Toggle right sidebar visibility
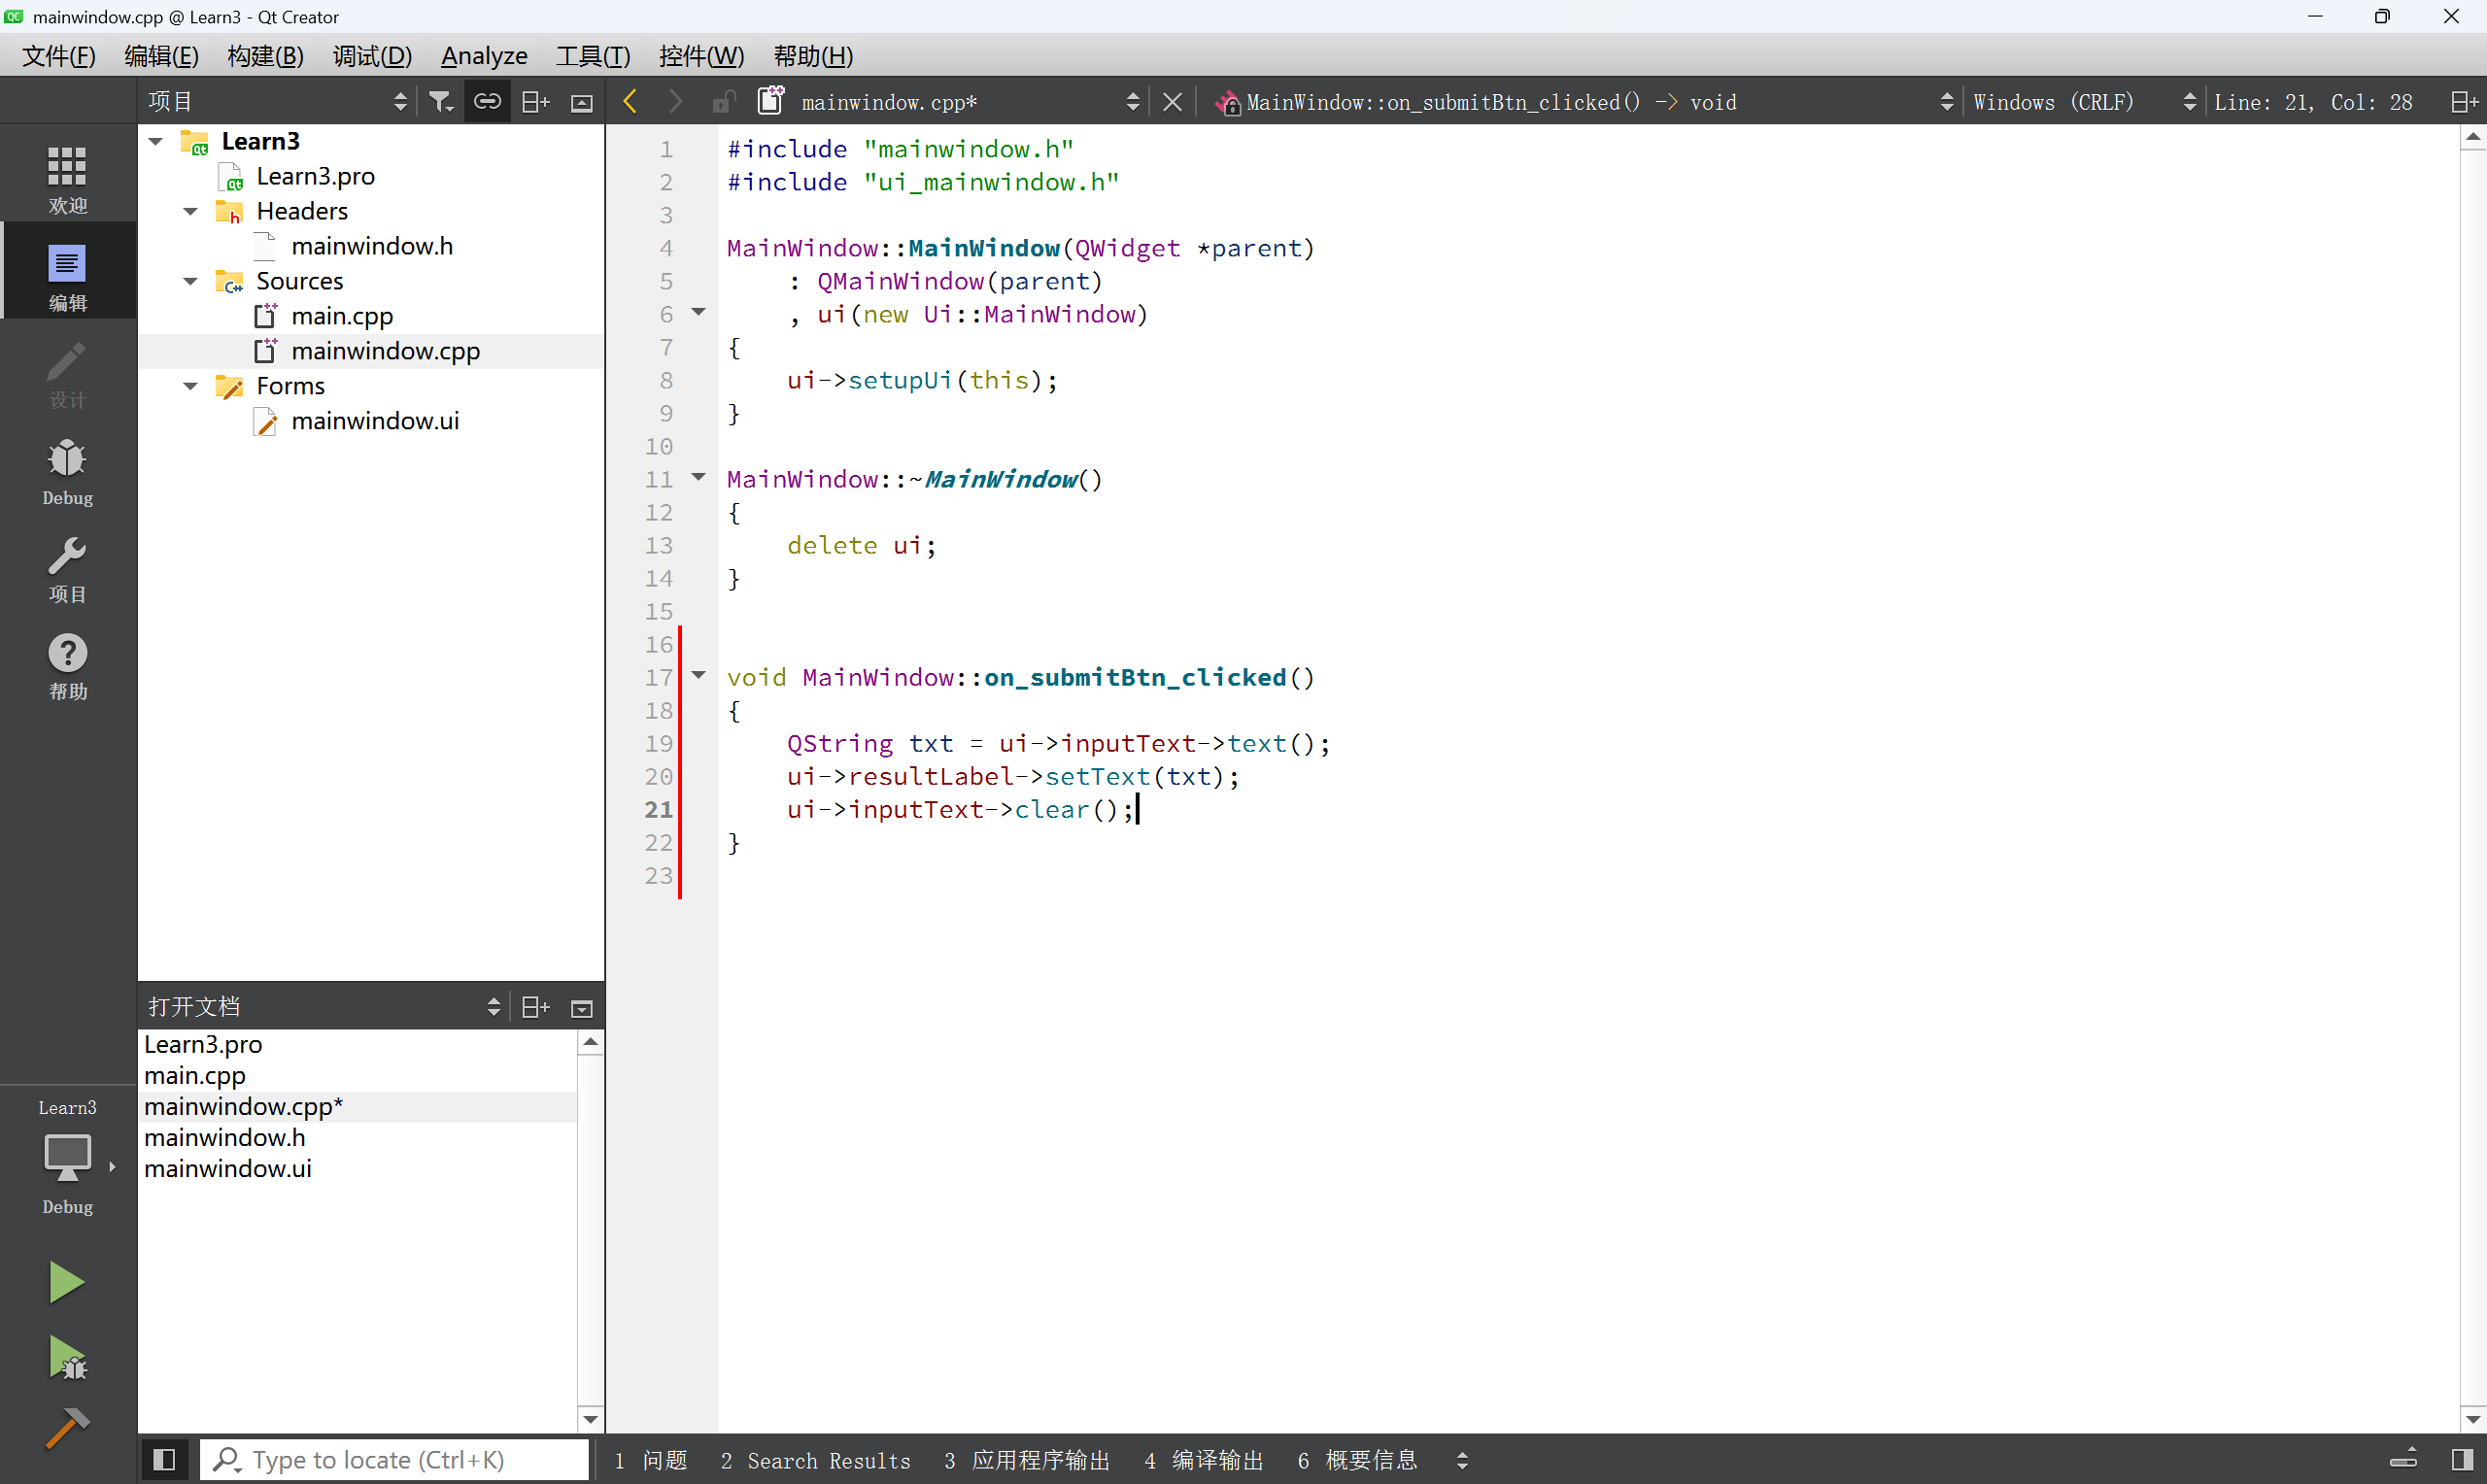The image size is (2487, 1484). (2463, 1460)
